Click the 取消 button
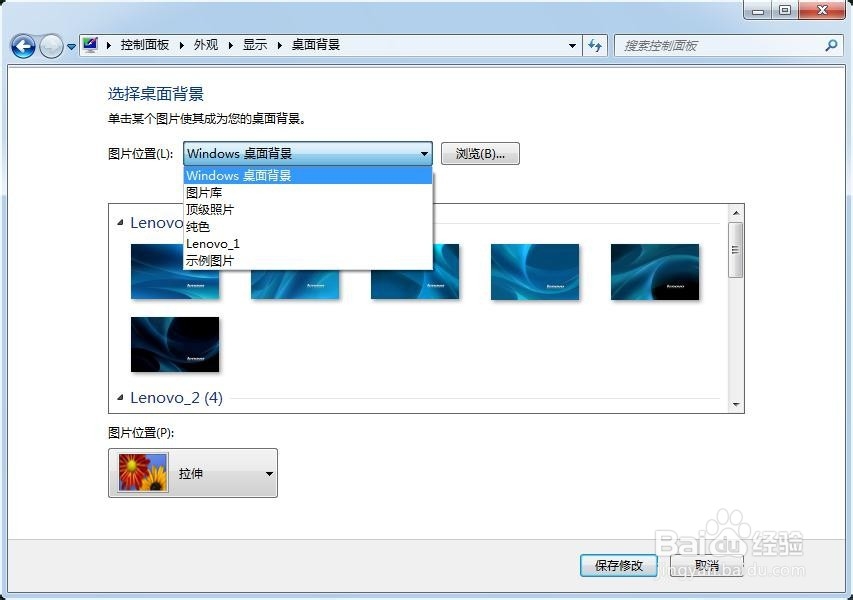Viewport: 853px width, 600px height. point(706,565)
